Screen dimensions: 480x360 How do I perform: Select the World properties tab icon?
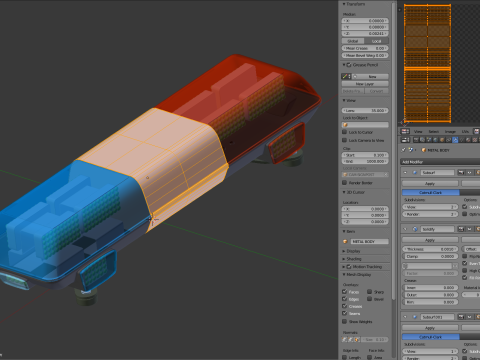pos(436,140)
